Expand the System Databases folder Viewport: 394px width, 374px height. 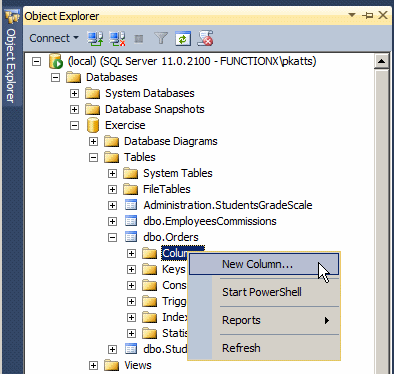74,94
